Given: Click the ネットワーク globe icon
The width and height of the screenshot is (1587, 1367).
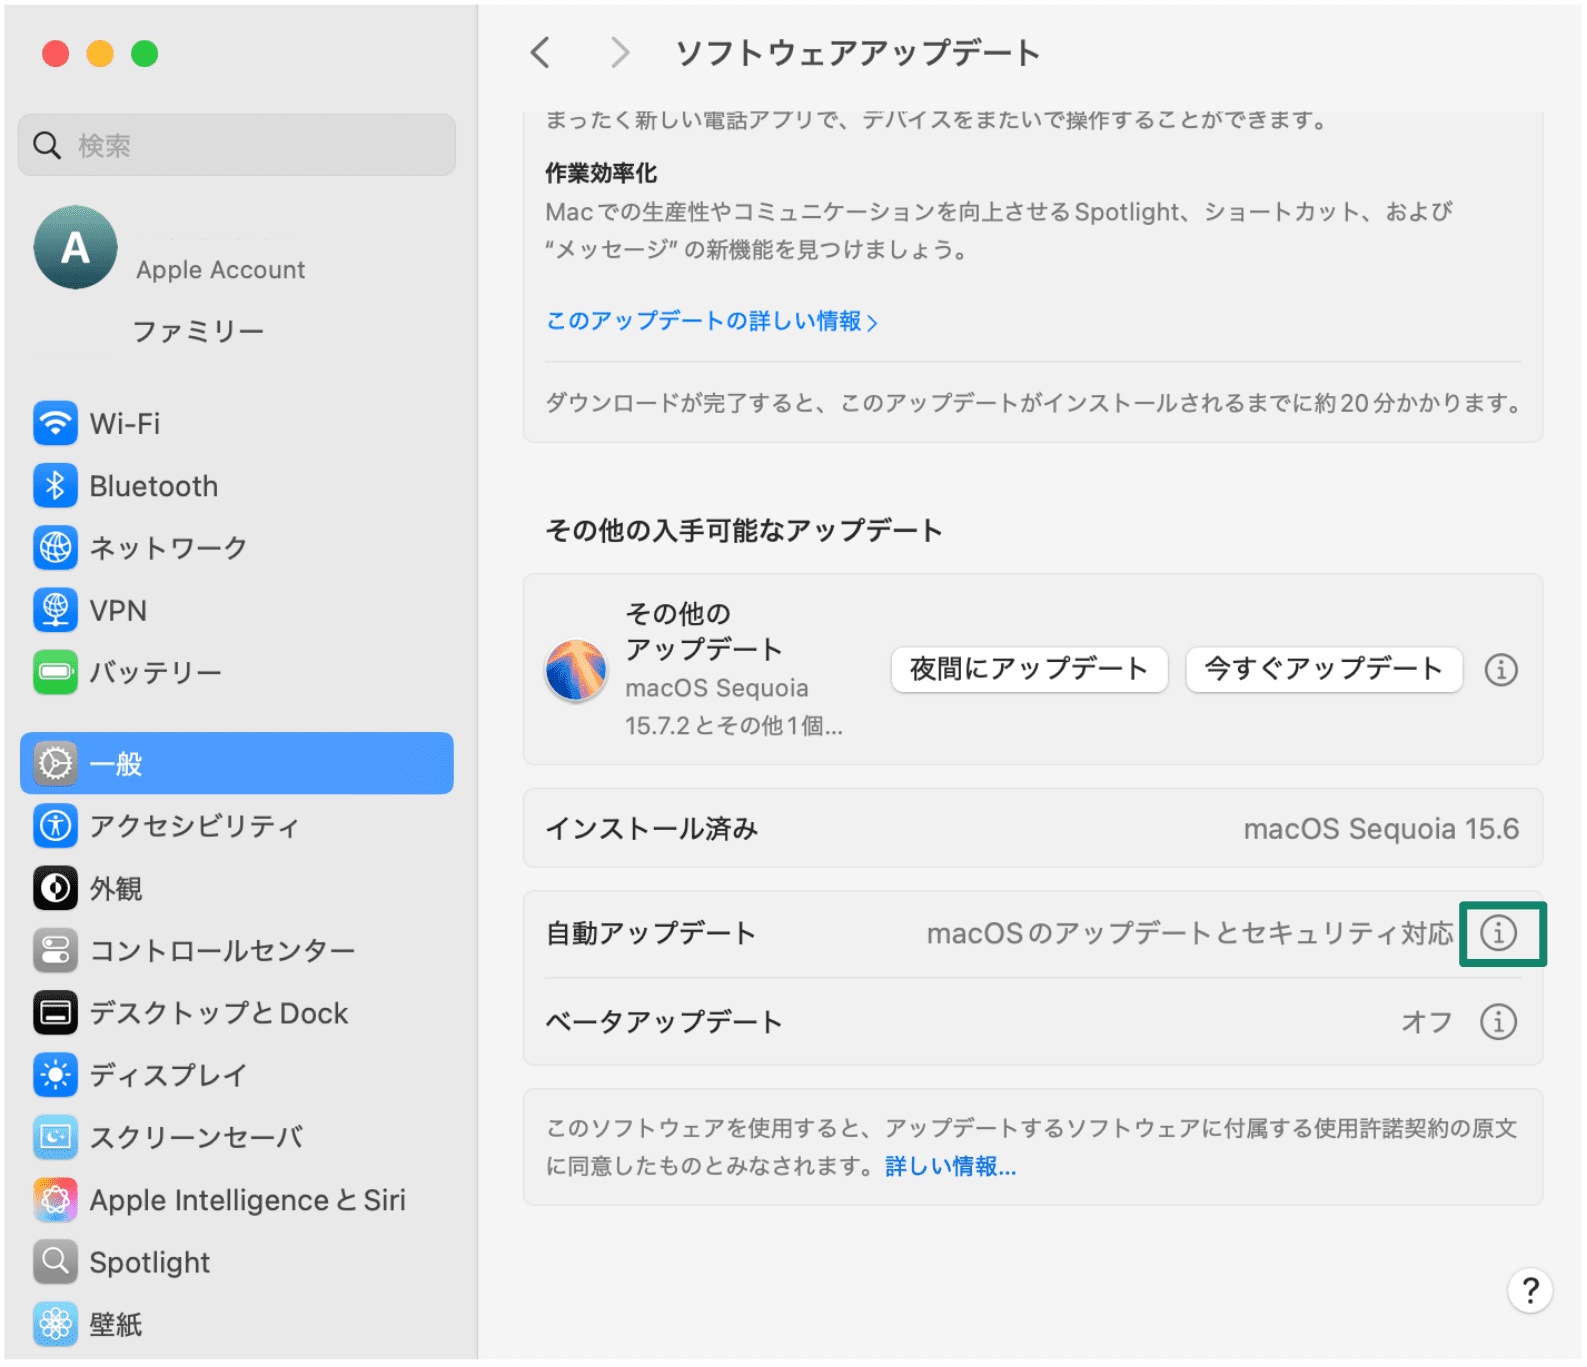Looking at the screenshot, I should pyautogui.click(x=55, y=548).
